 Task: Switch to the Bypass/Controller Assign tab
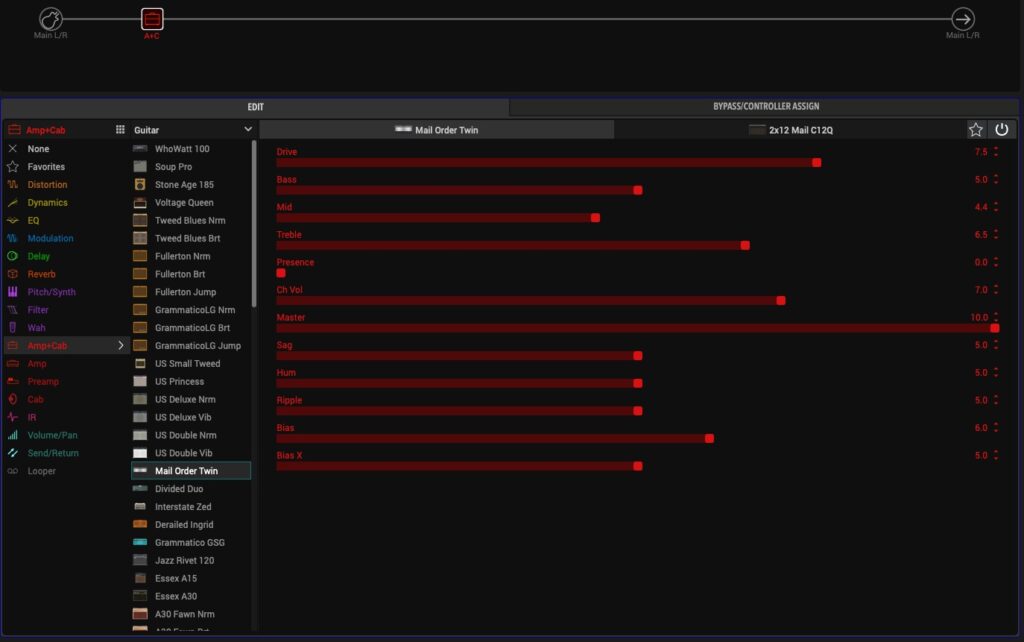click(765, 107)
